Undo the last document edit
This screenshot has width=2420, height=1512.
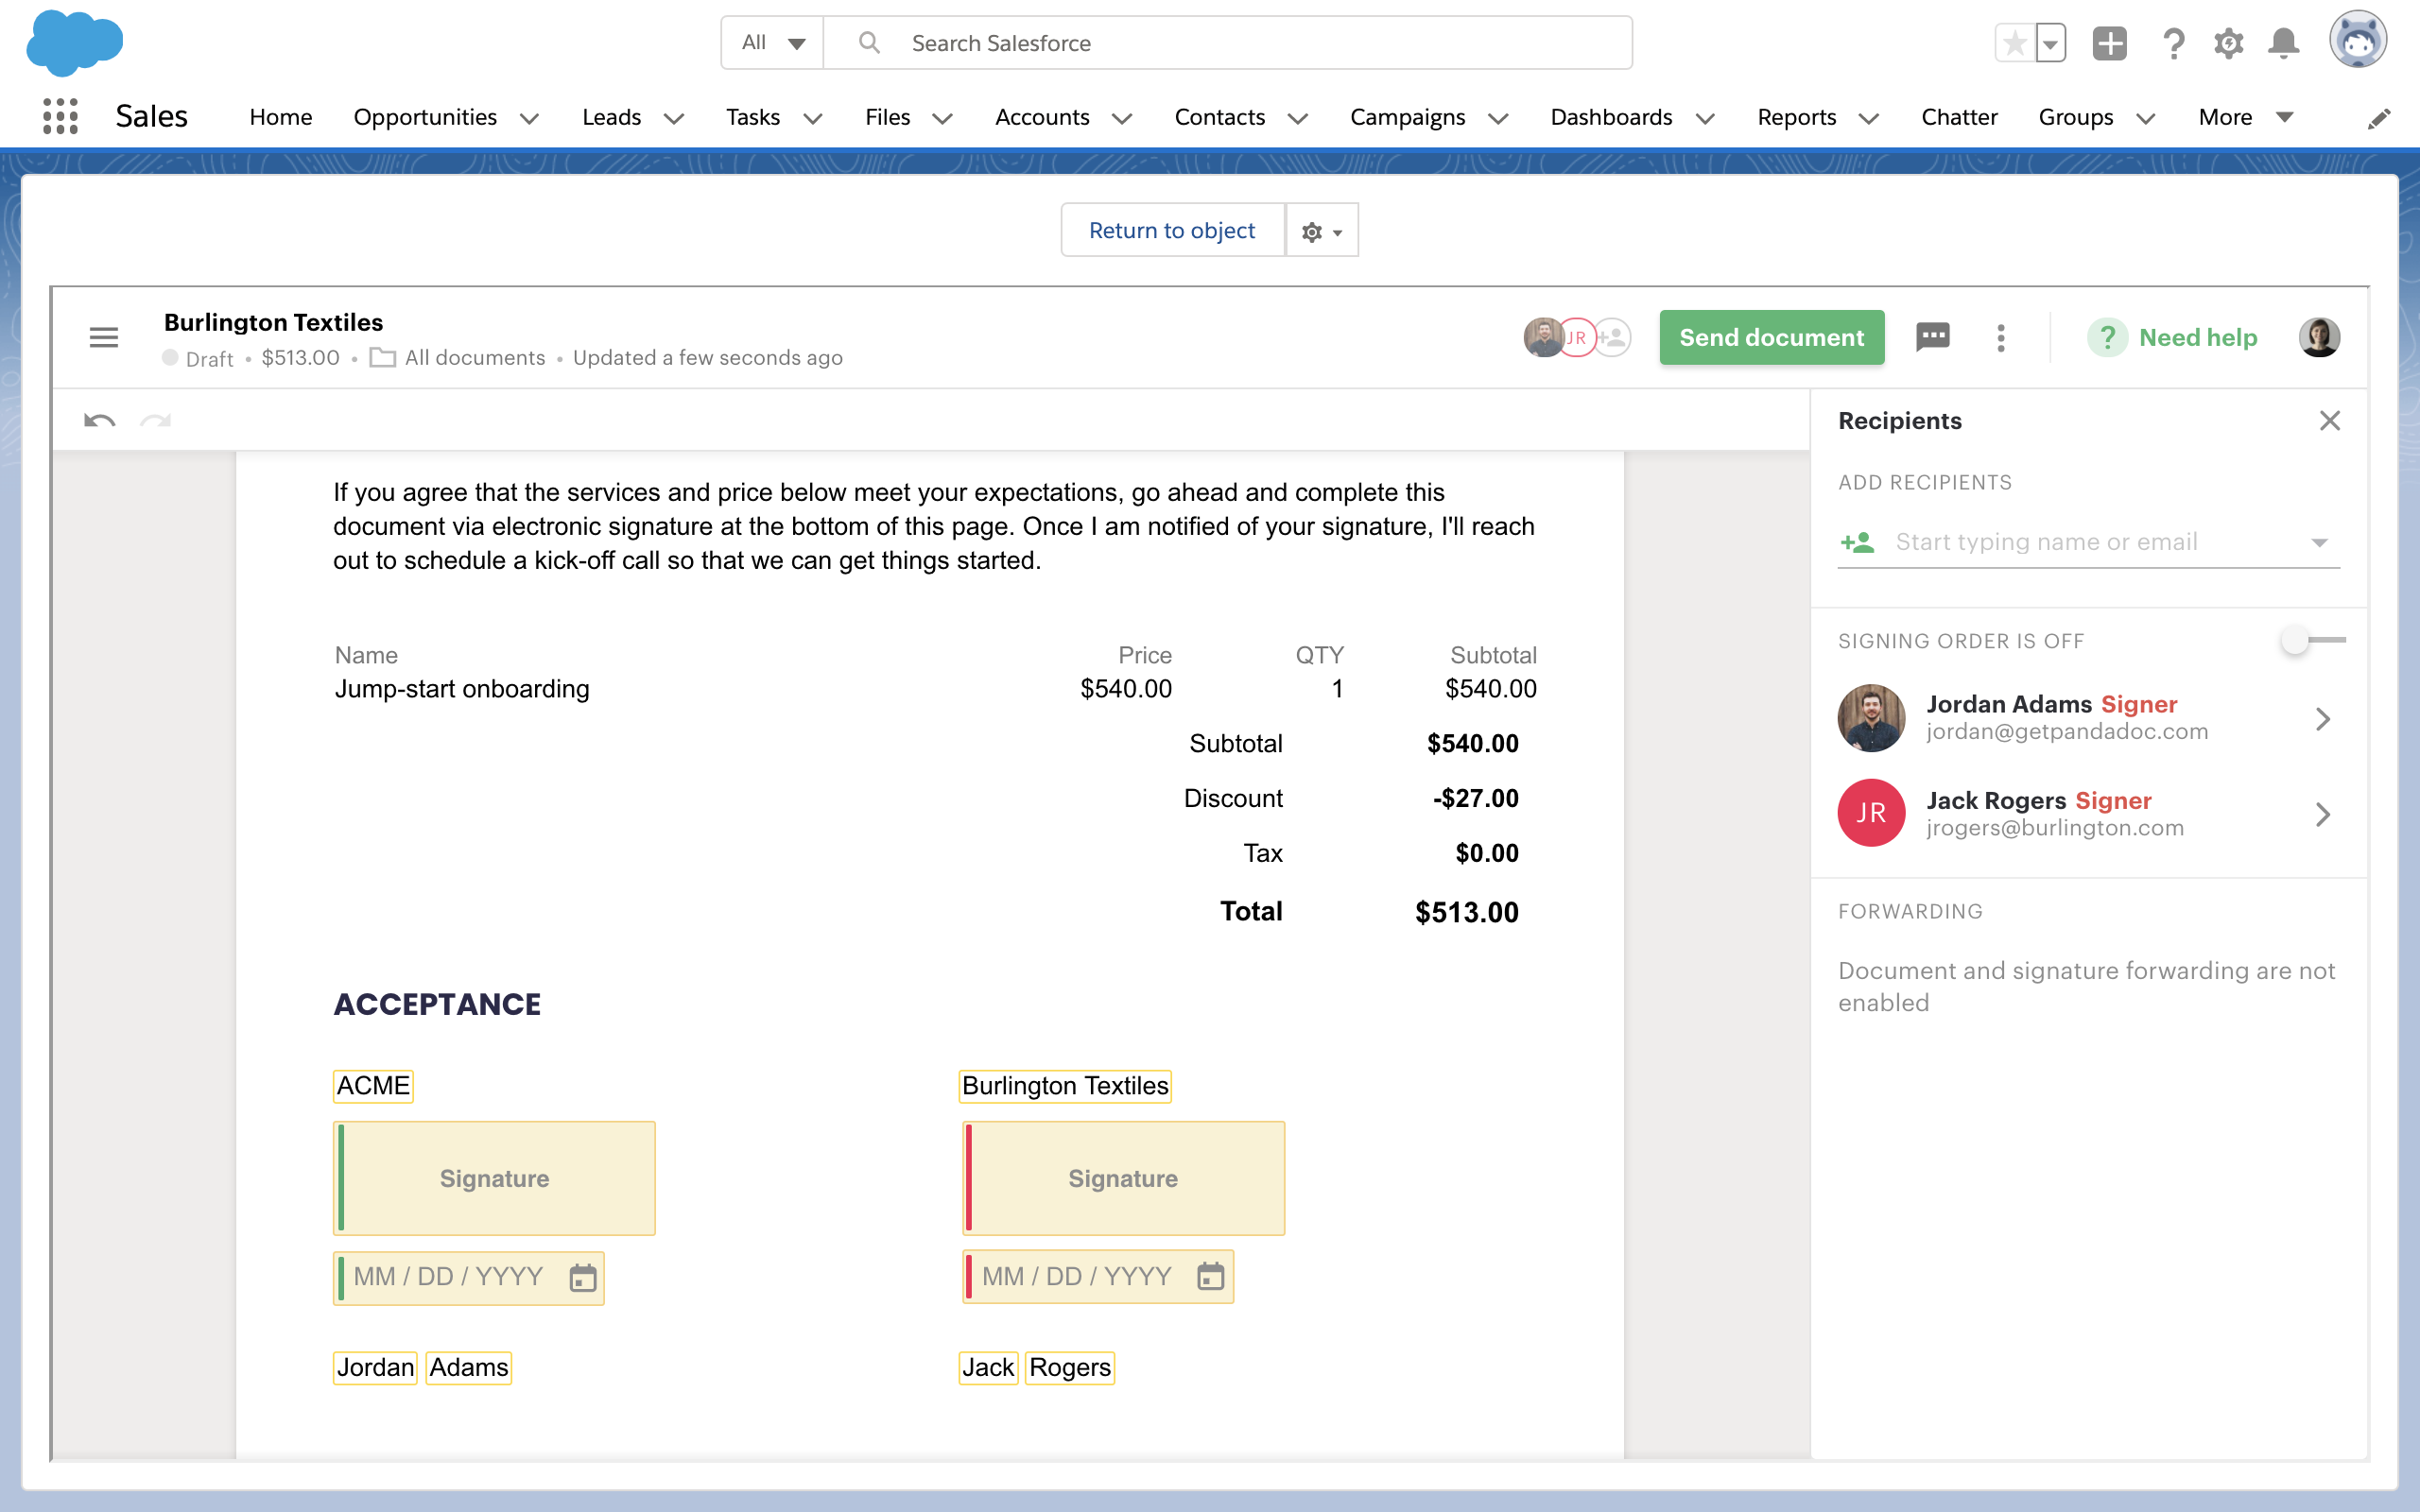point(99,420)
